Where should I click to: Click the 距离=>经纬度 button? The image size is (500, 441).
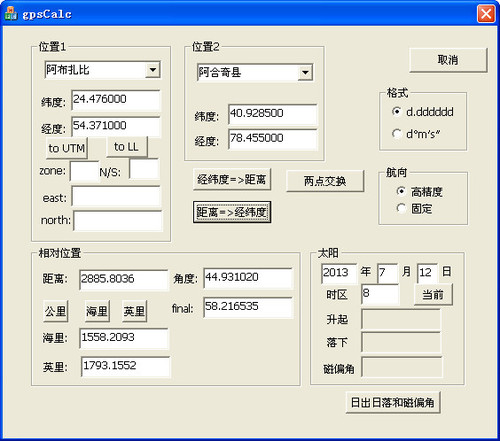point(232,212)
